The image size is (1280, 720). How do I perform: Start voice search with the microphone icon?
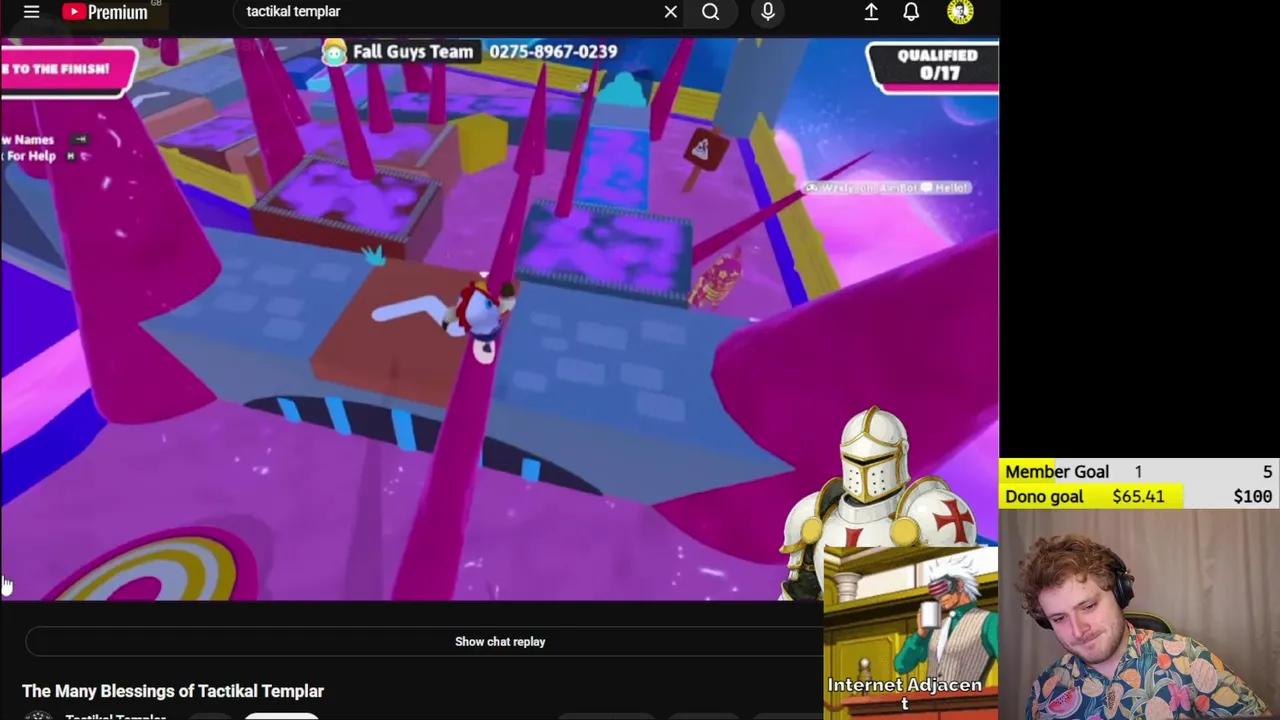coord(768,12)
